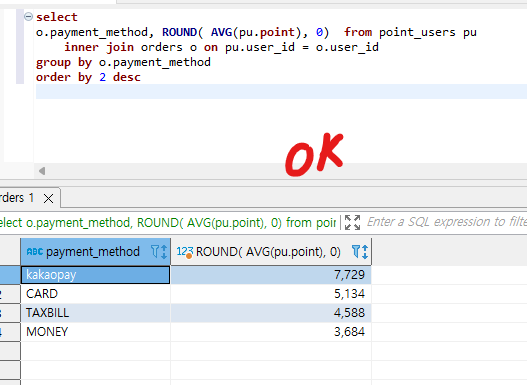Select the 7,729 value cell
The width and height of the screenshot is (527, 385).
[271, 275]
